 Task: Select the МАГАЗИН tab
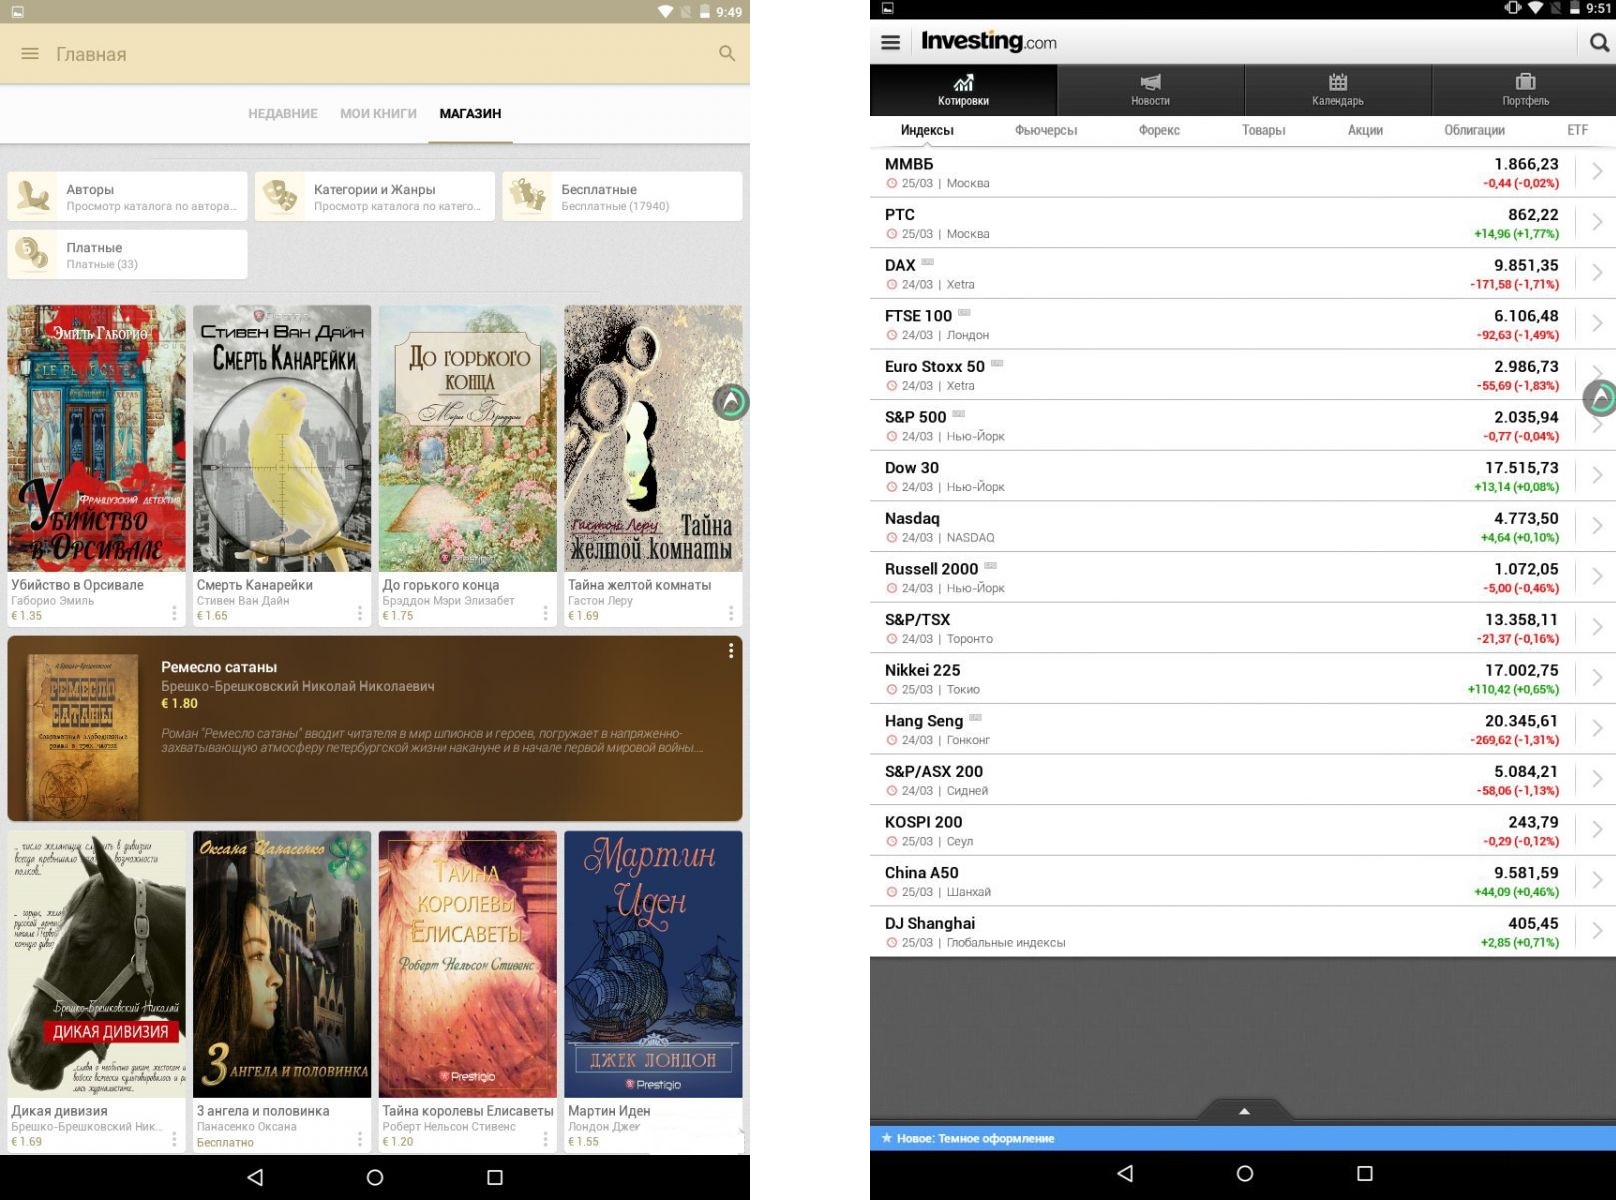pyautogui.click(x=470, y=114)
